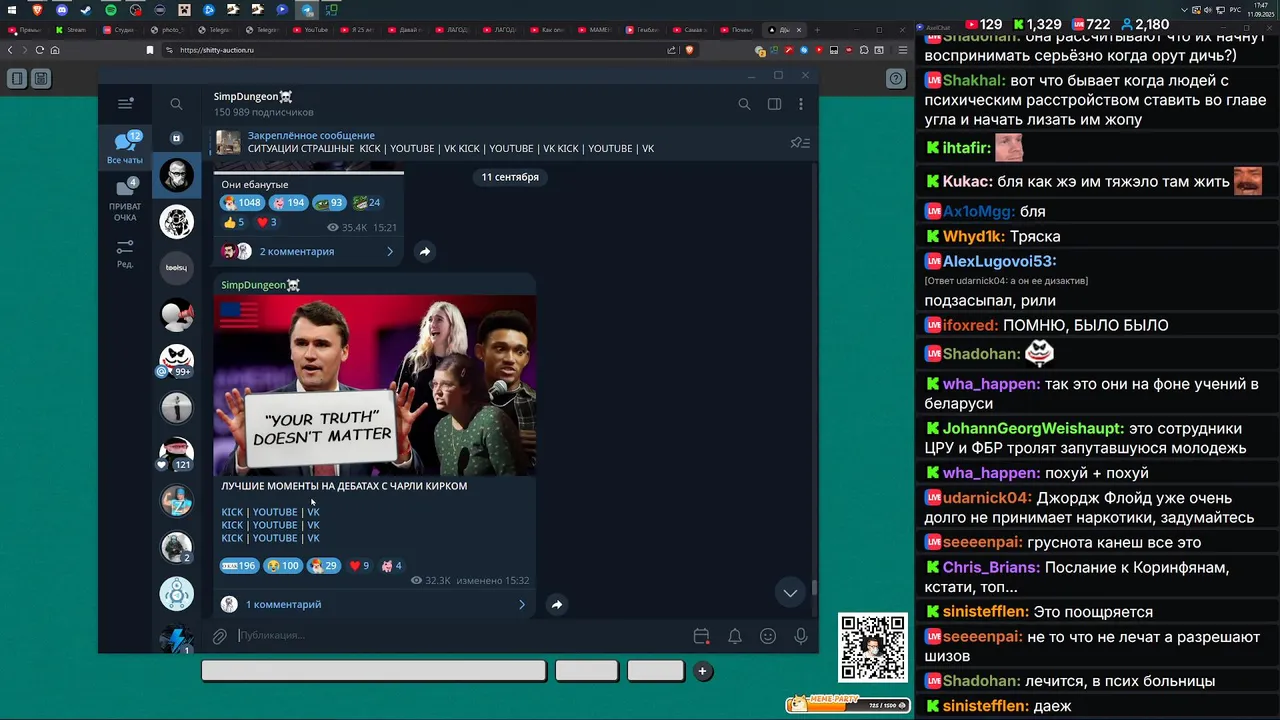Click the Meme Party progress bar
Image resolution: width=1280 pixels, height=720 pixels.
point(848,704)
